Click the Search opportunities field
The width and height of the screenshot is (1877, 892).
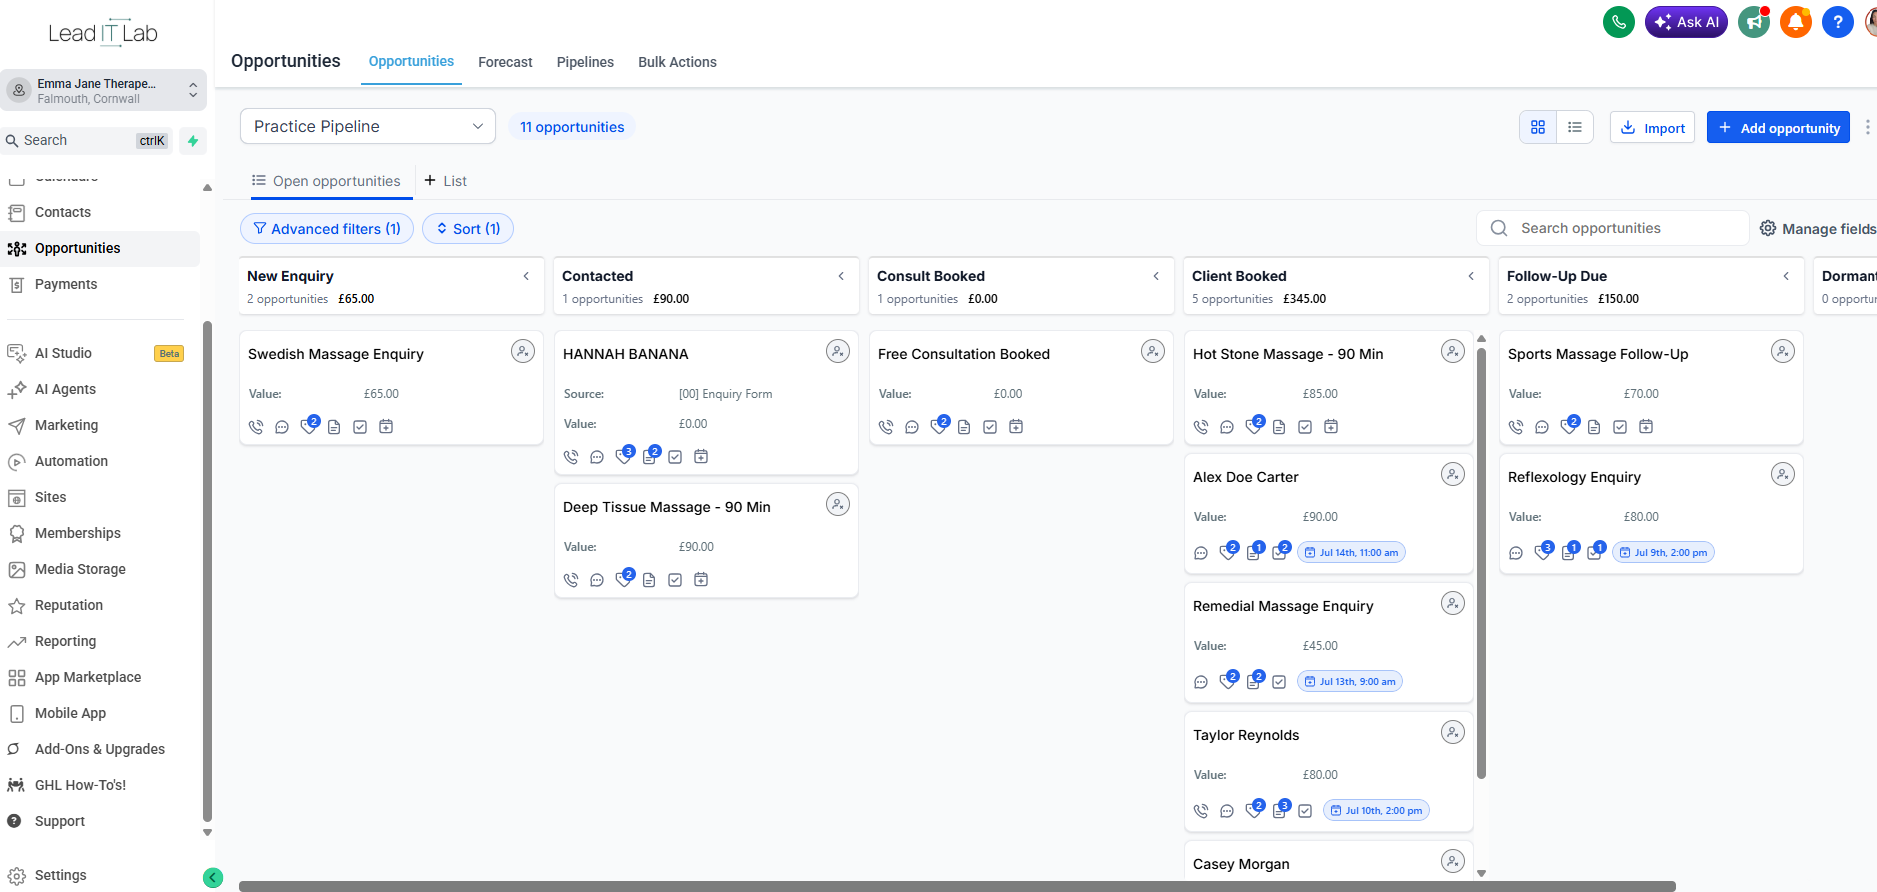(x=1613, y=228)
